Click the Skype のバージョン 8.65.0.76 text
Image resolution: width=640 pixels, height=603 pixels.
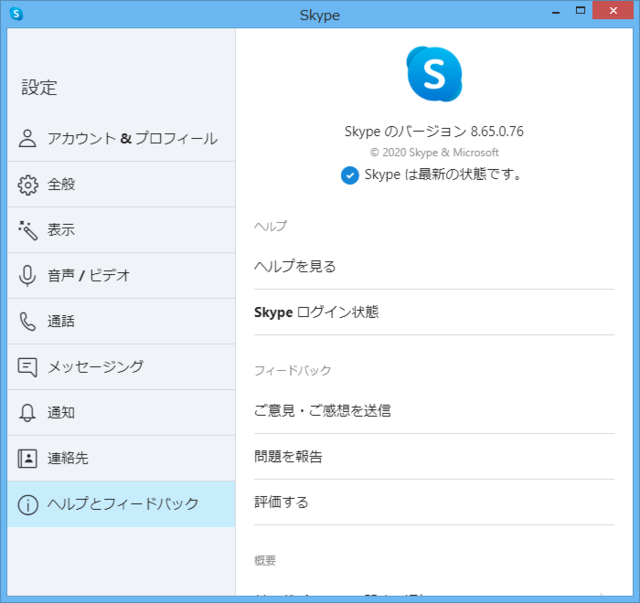tap(434, 131)
